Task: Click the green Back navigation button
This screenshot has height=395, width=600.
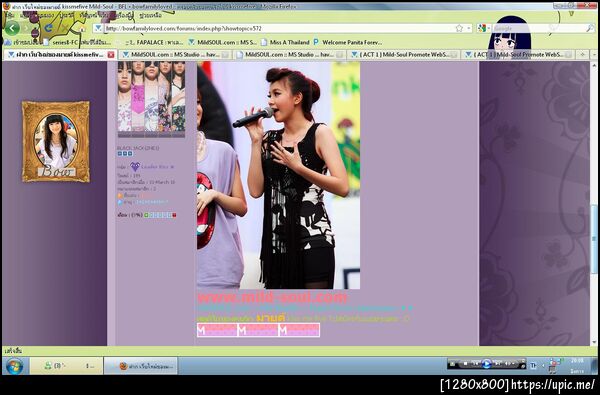Action: (12, 28)
